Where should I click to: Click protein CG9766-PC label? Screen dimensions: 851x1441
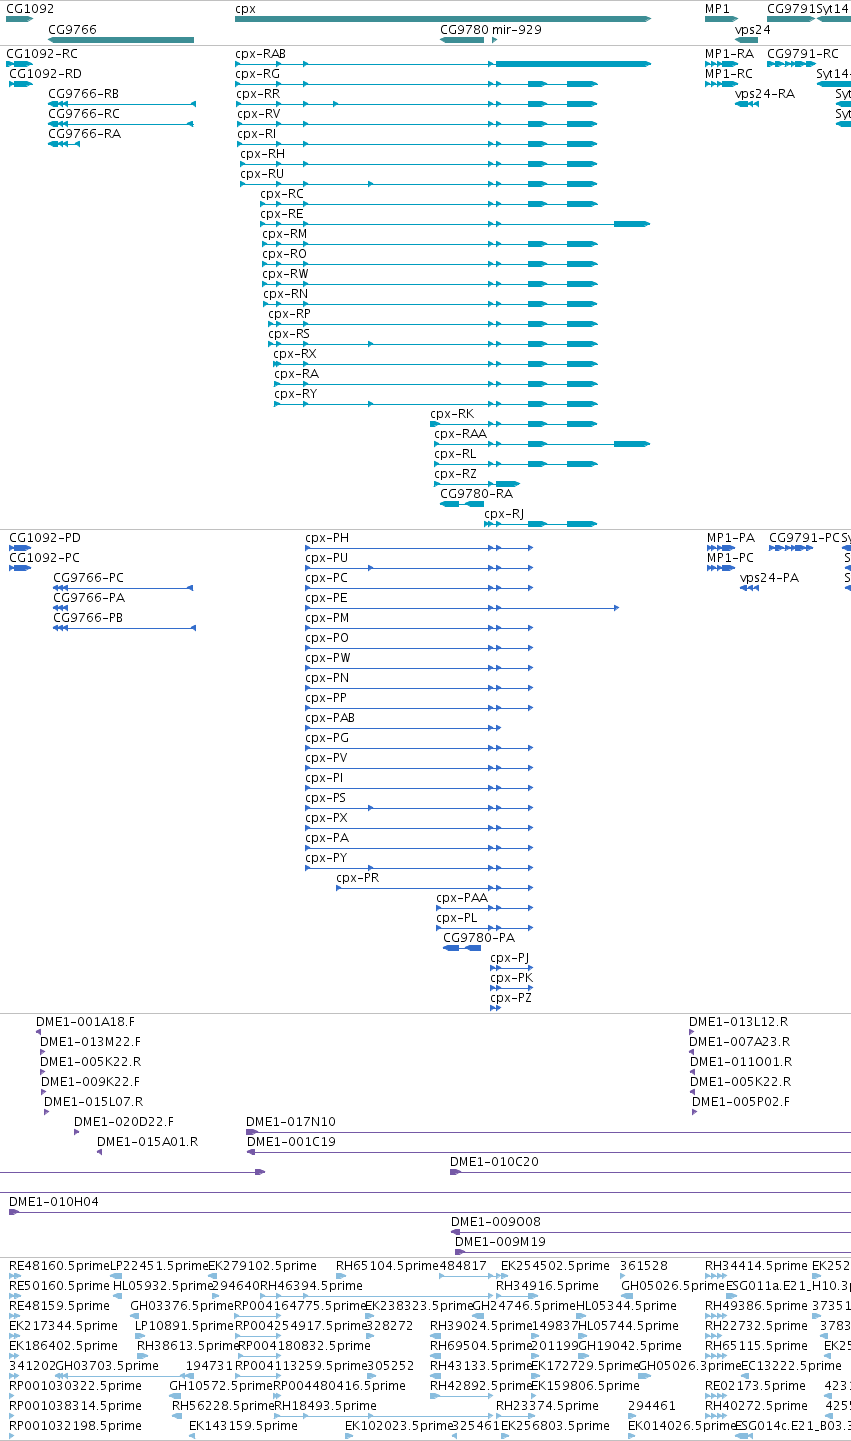point(89,578)
